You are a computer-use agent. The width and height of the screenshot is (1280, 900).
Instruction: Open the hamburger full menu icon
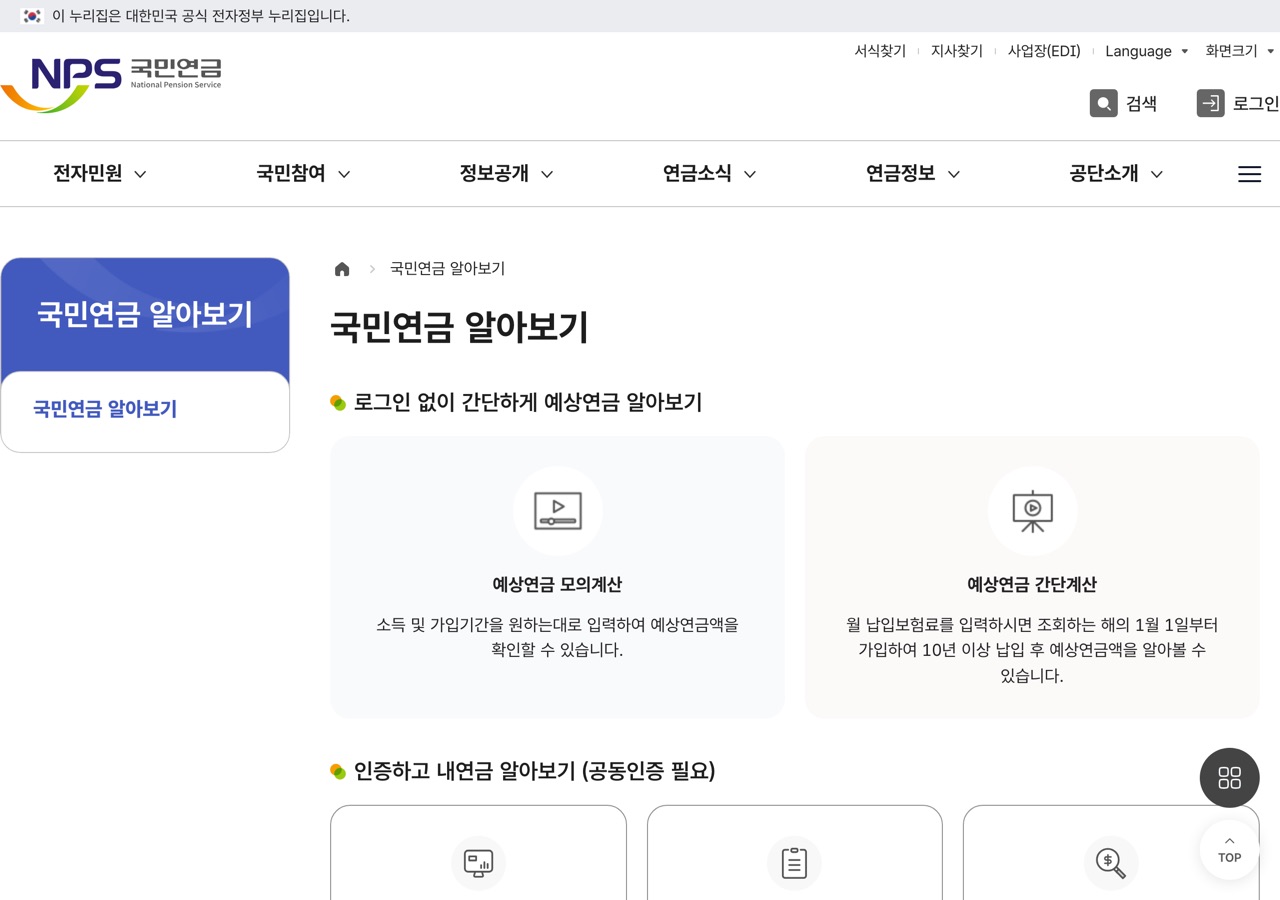pos(1249,174)
